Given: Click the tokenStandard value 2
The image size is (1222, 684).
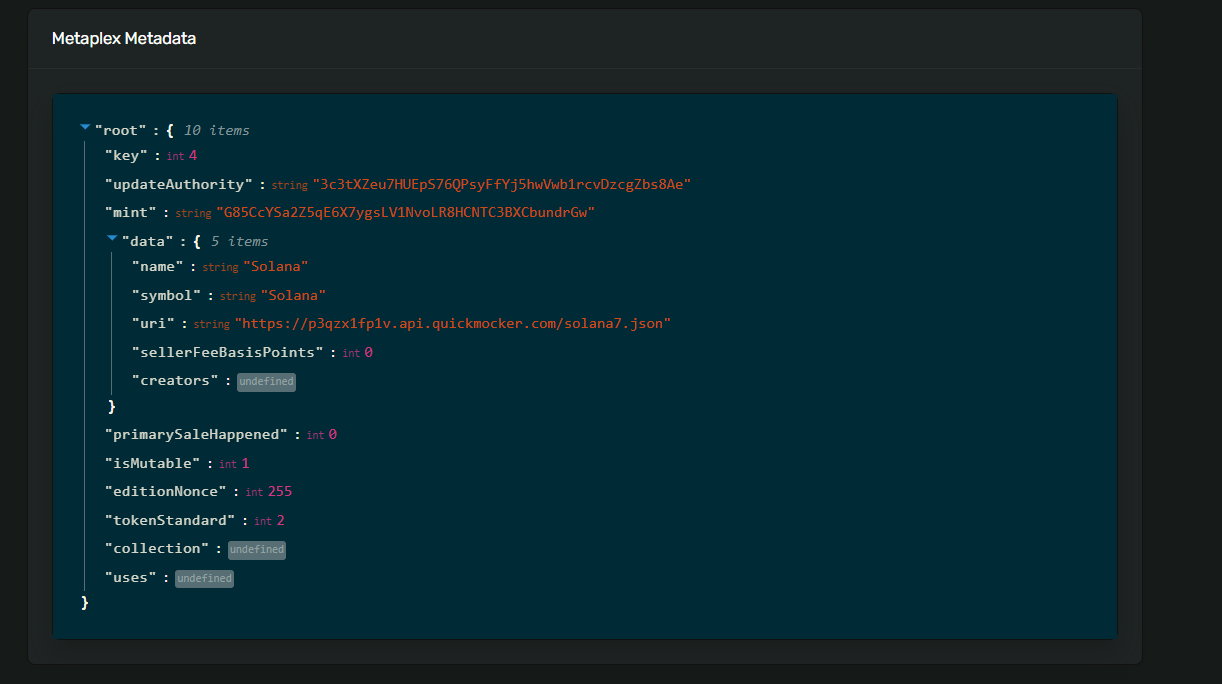Looking at the screenshot, I should click(281, 521).
